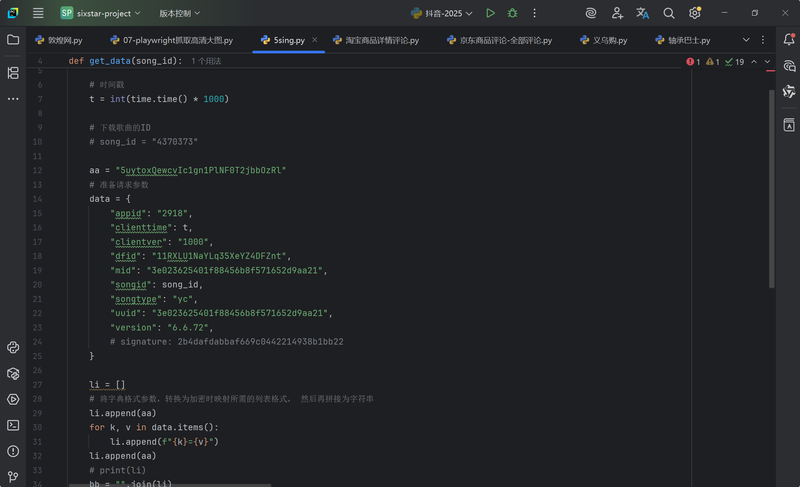Click the "dfid" key on line 18
Image resolution: width=800 pixels, height=487 pixels.
pyautogui.click(x=126, y=256)
